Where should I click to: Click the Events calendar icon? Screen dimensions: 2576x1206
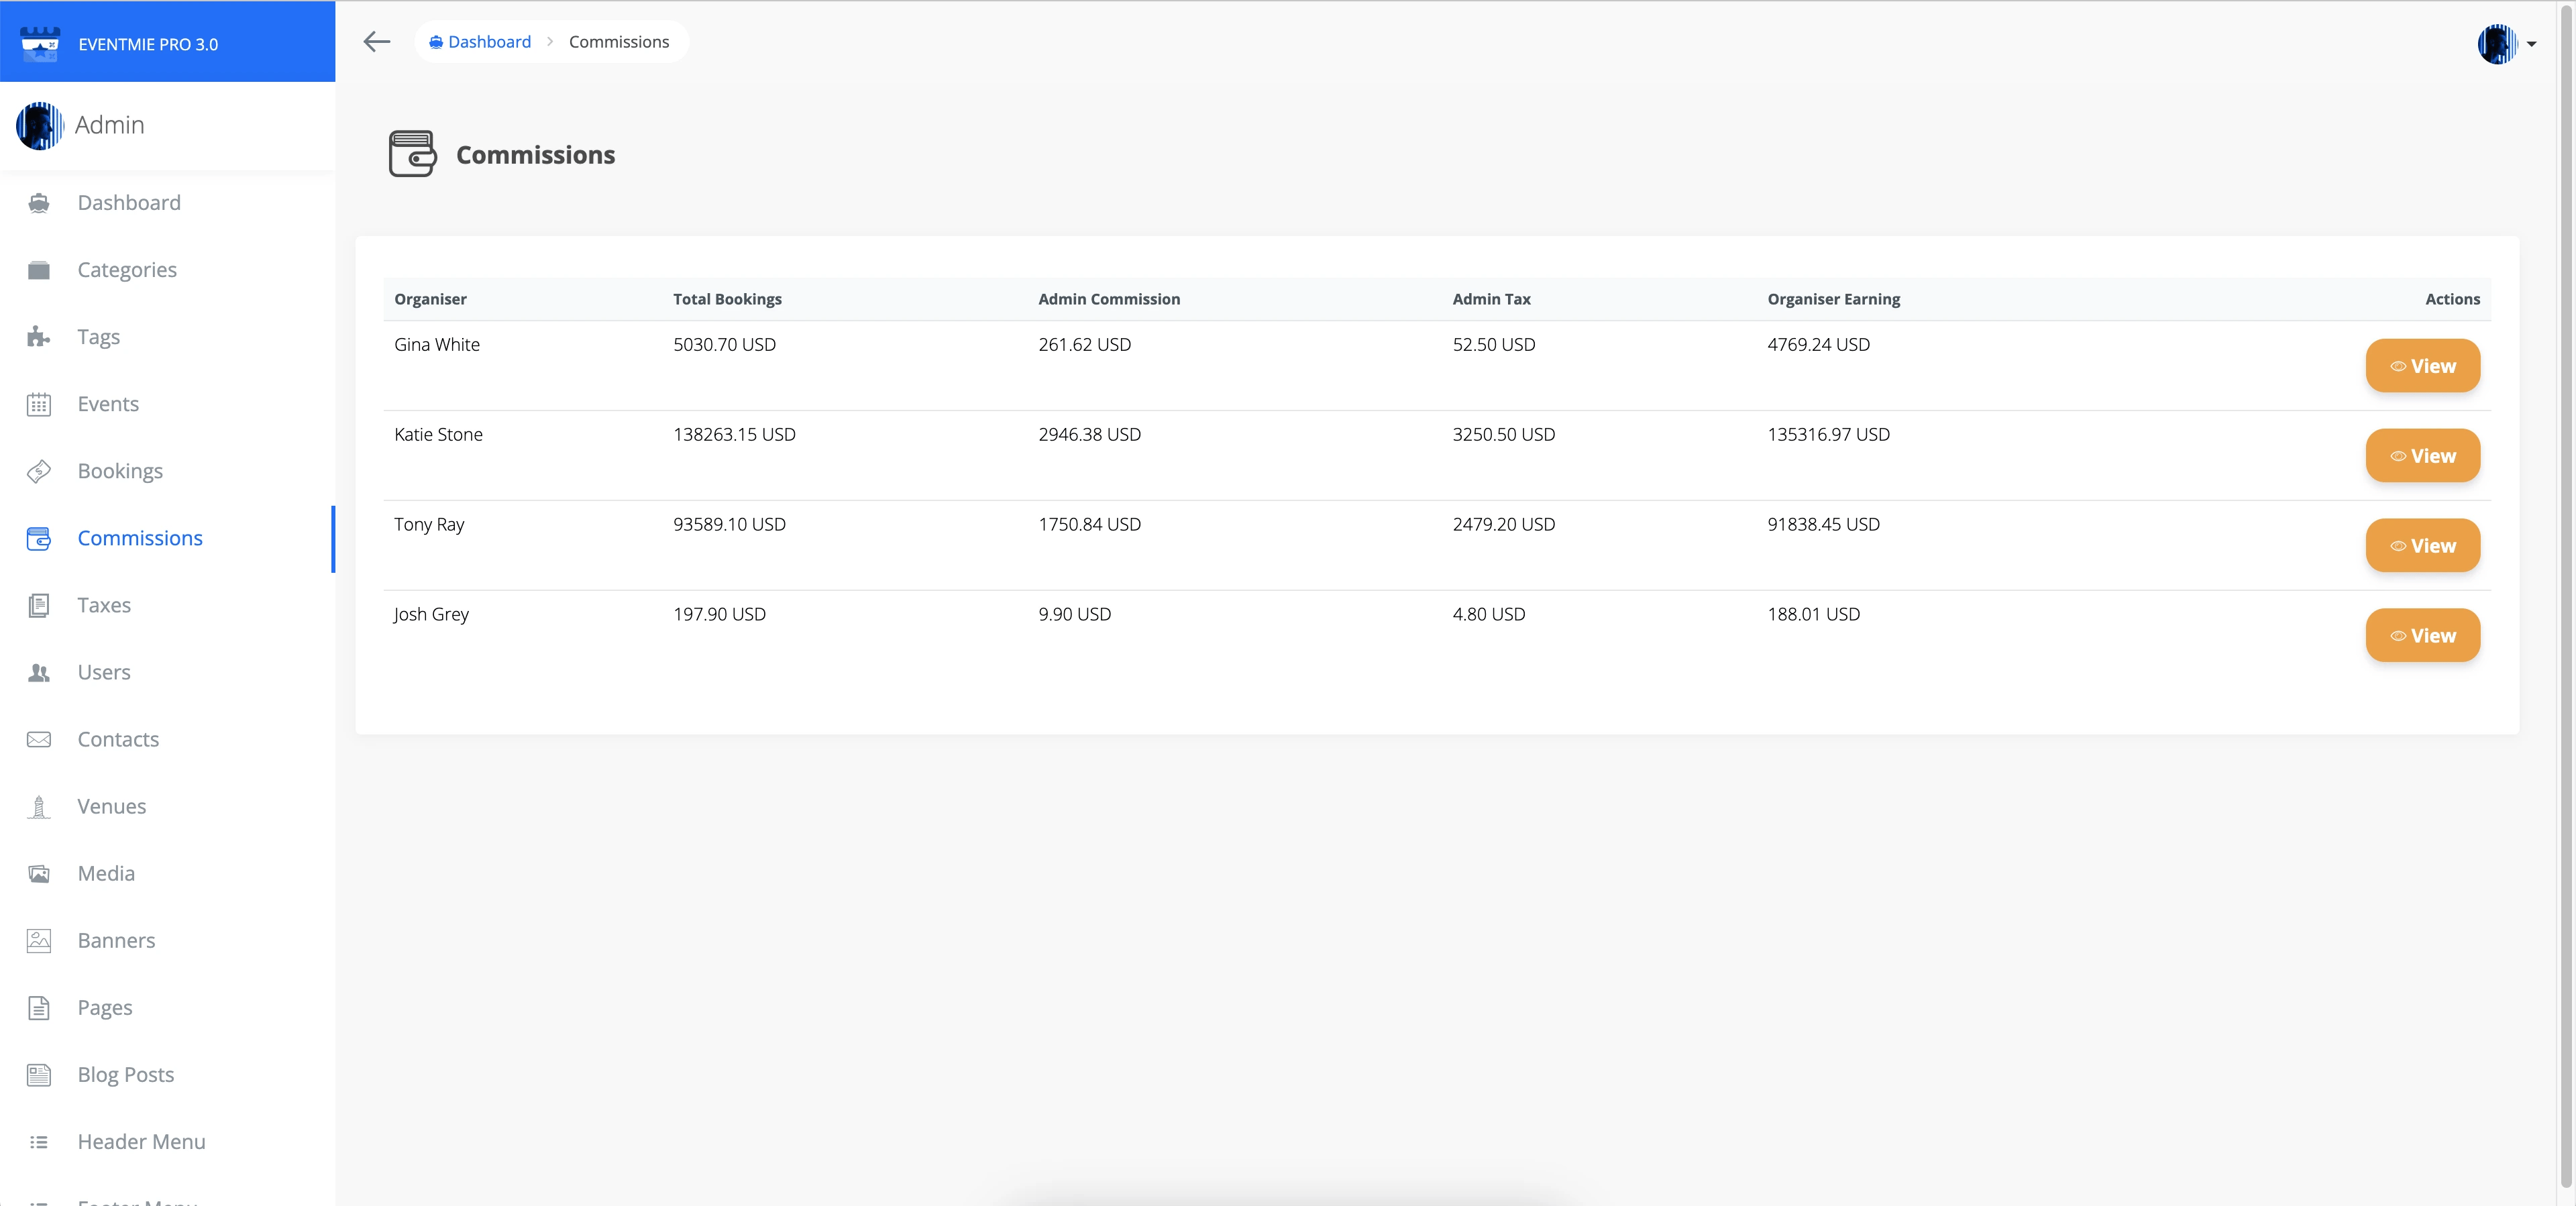39,404
